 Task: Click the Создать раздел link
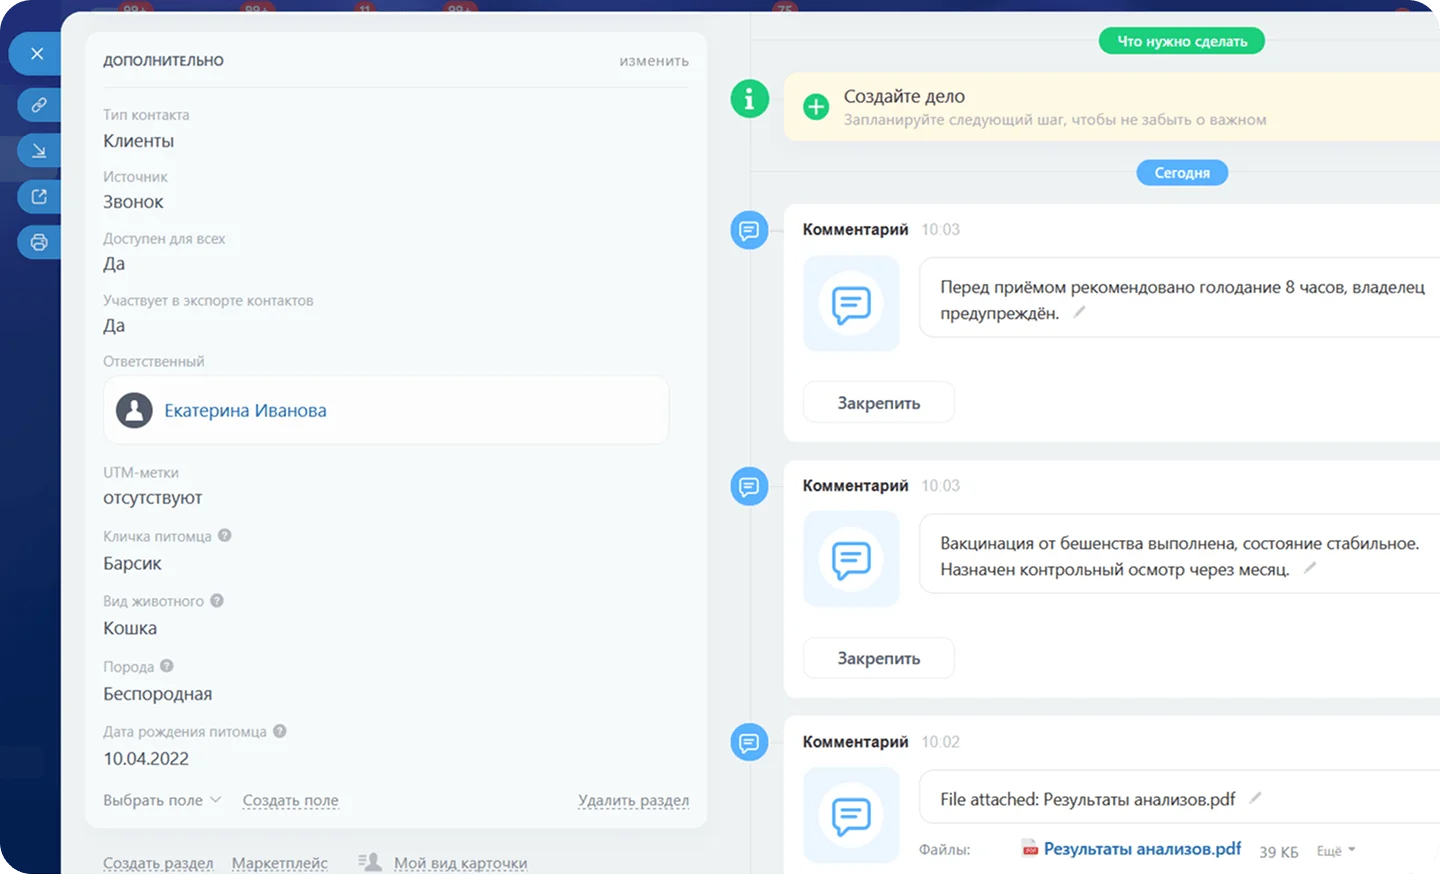(x=158, y=863)
